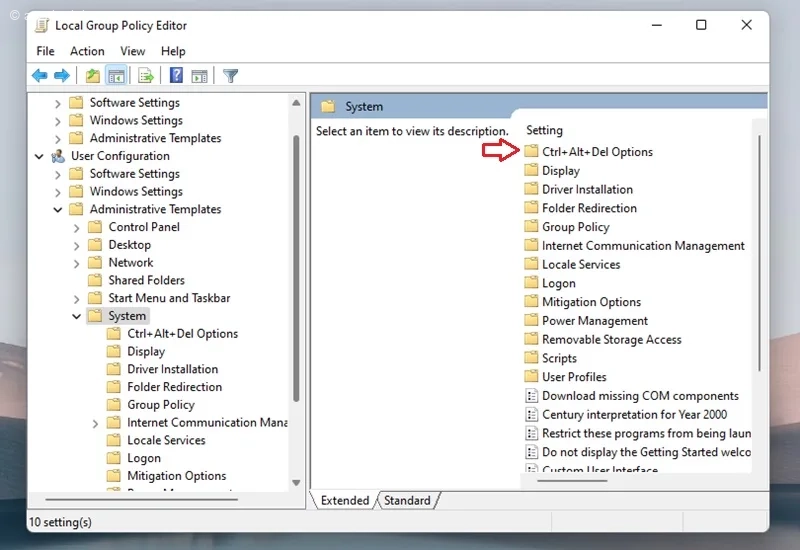Viewport: 800px width, 550px height.
Task: Click the Forward arrow toolbar icon
Action: coord(62,76)
